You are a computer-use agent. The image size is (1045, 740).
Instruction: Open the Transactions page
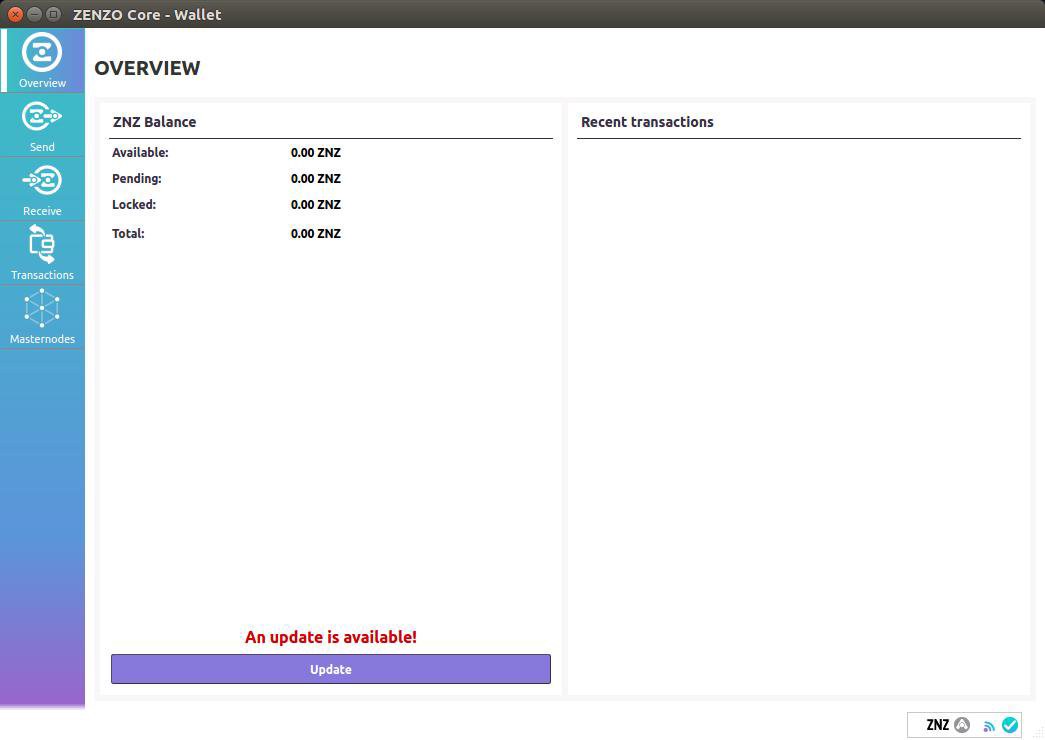(x=42, y=253)
